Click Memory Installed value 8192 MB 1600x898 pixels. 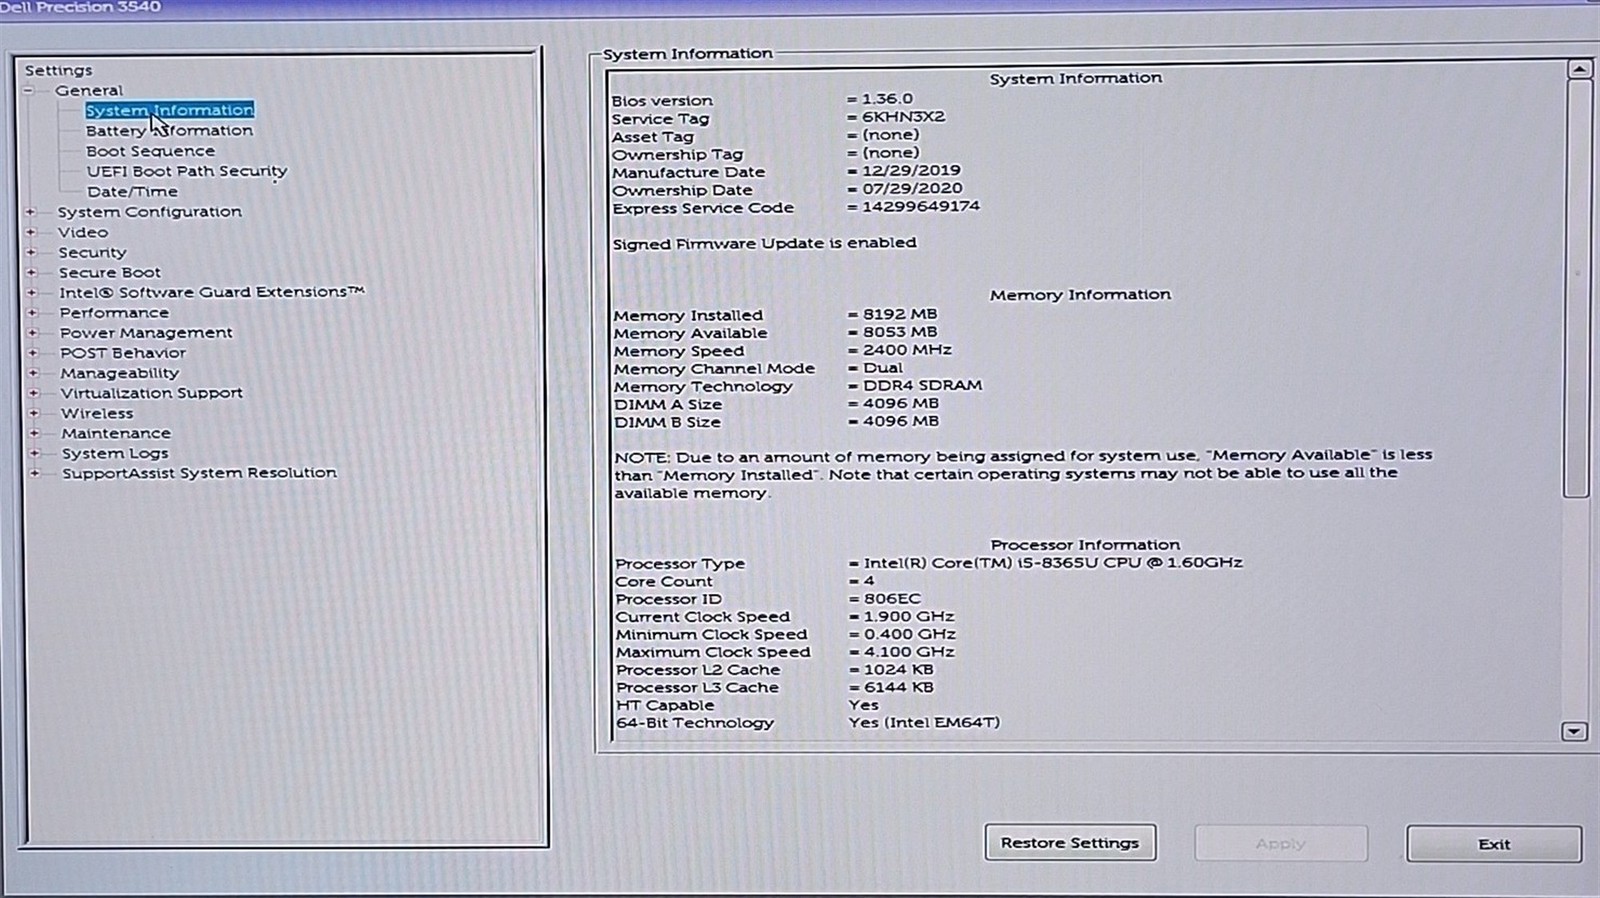point(900,314)
